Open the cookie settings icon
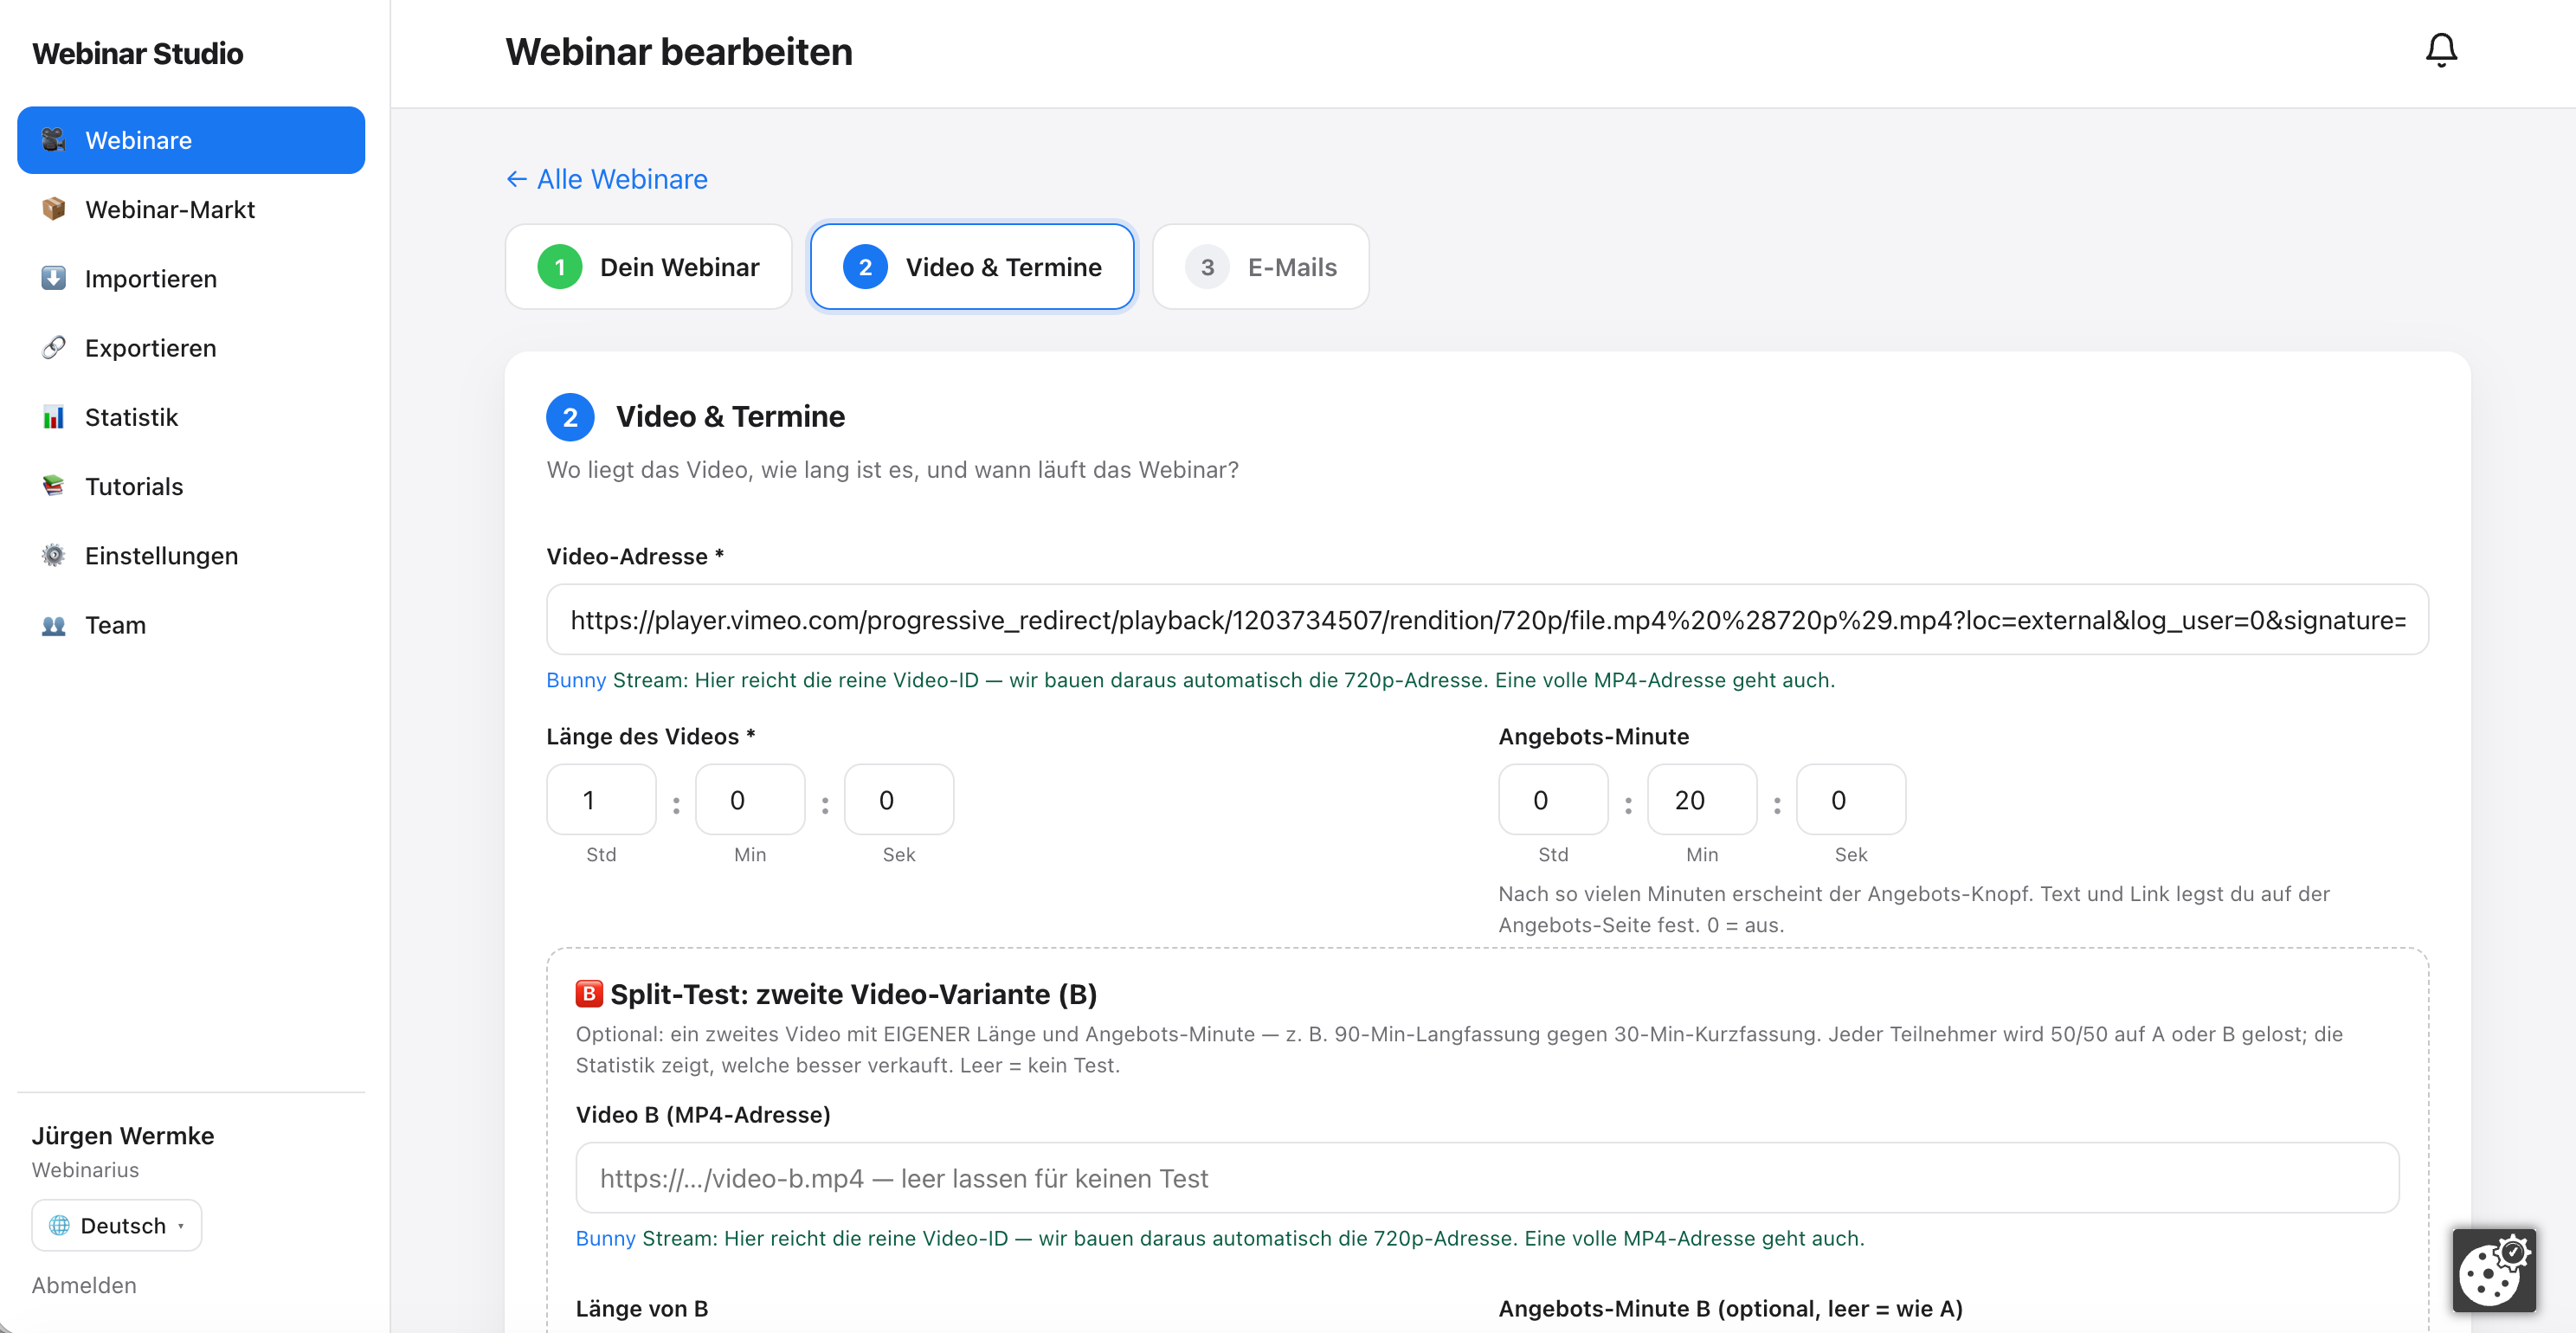The height and width of the screenshot is (1333, 2576). pyautogui.click(x=2494, y=1270)
